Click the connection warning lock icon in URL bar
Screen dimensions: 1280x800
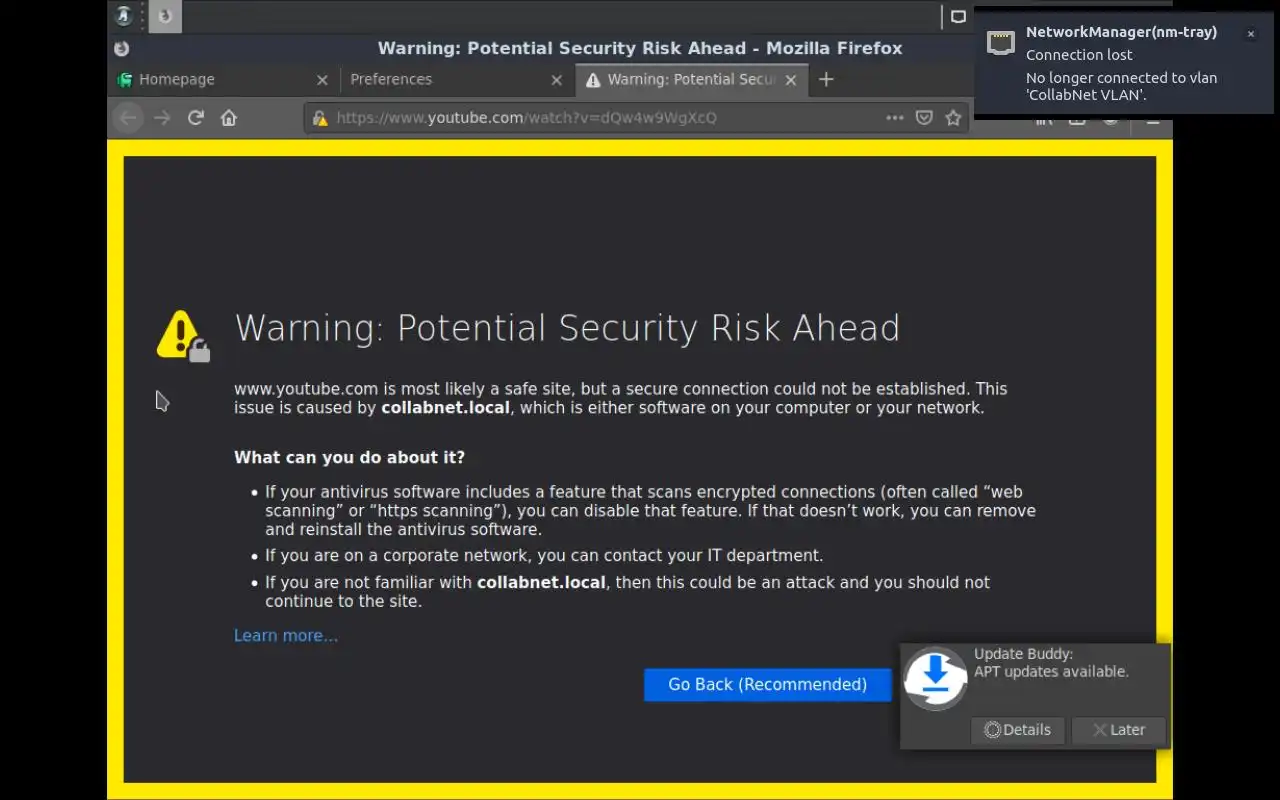(320, 118)
